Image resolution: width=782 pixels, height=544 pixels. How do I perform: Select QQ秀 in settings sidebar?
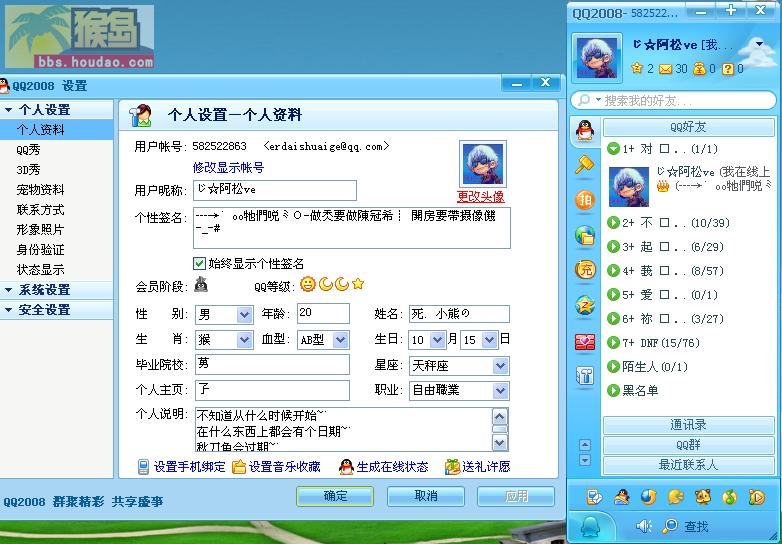tap(28, 150)
